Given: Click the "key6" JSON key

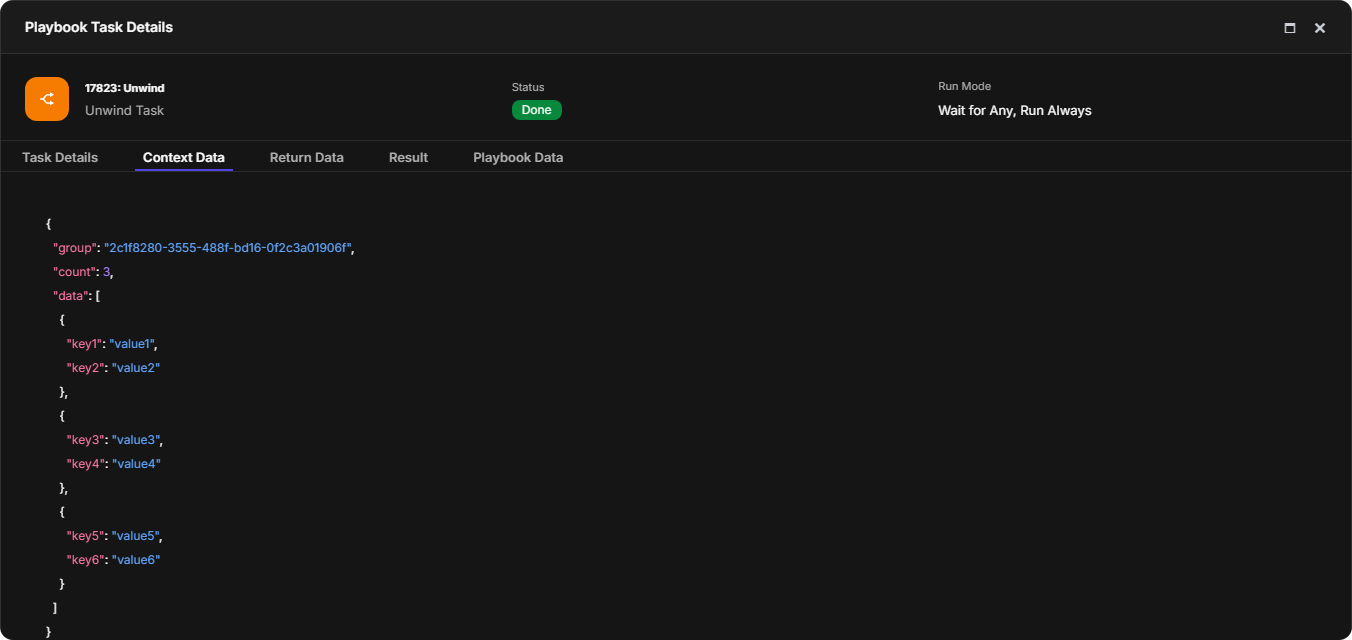Looking at the screenshot, I should point(85,559).
